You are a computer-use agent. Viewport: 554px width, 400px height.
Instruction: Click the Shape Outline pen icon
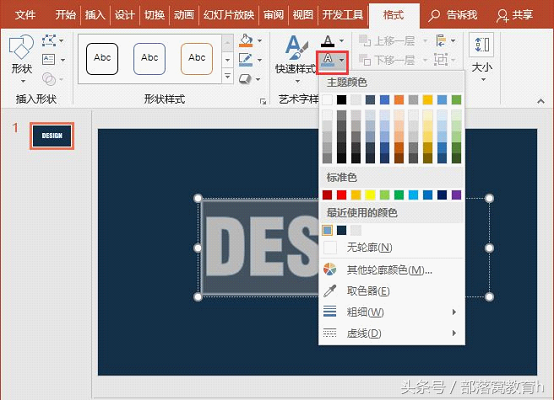click(246, 59)
